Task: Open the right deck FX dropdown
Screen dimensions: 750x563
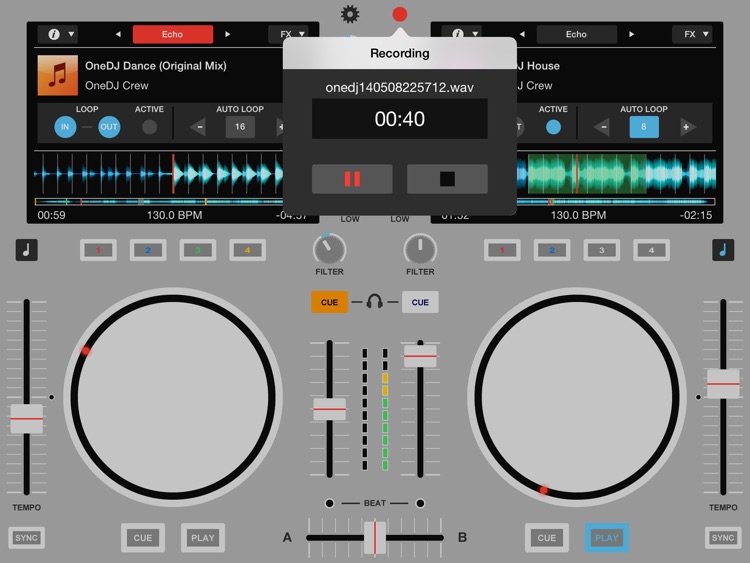Action: (692, 34)
